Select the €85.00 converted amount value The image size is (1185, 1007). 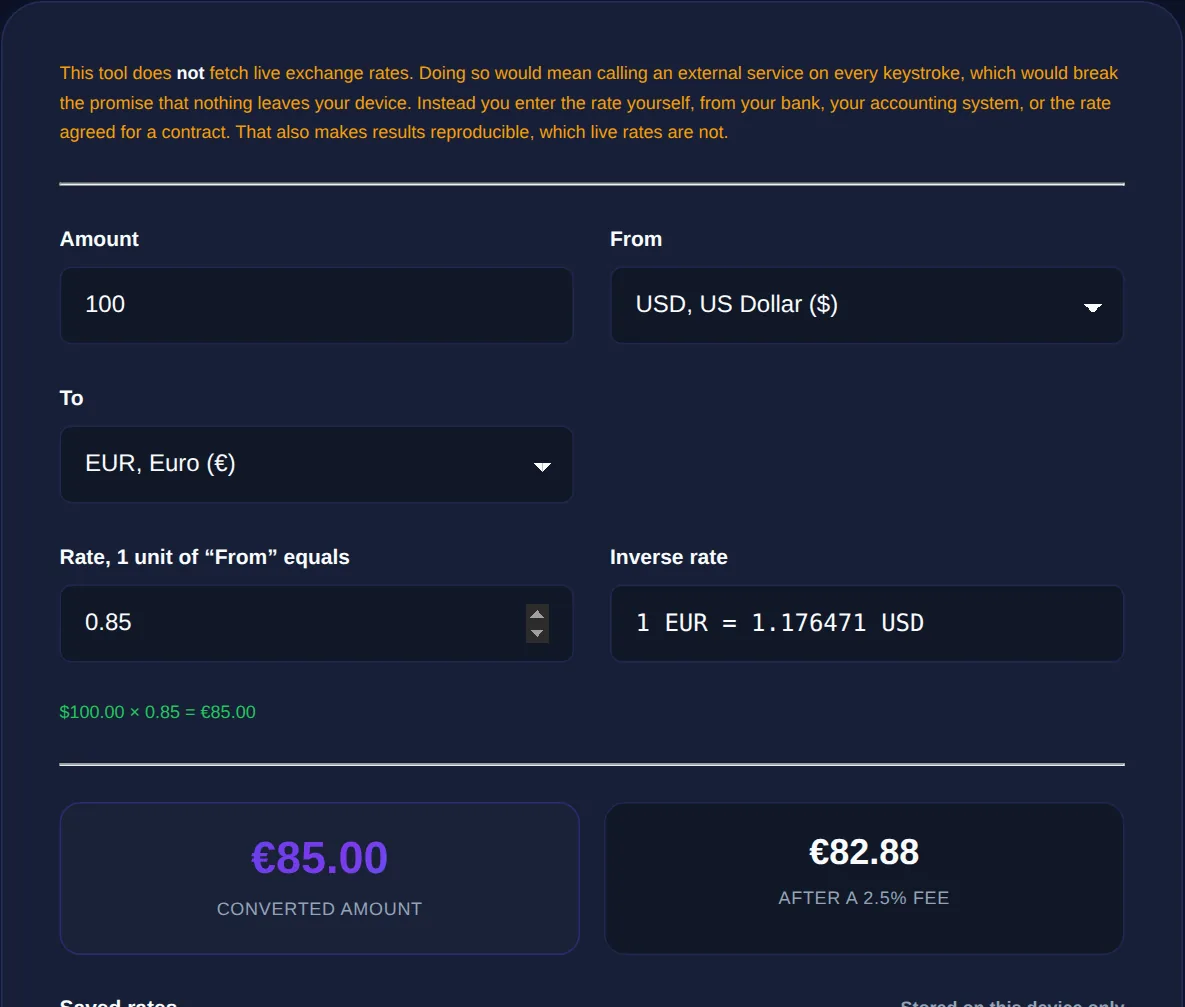click(319, 858)
